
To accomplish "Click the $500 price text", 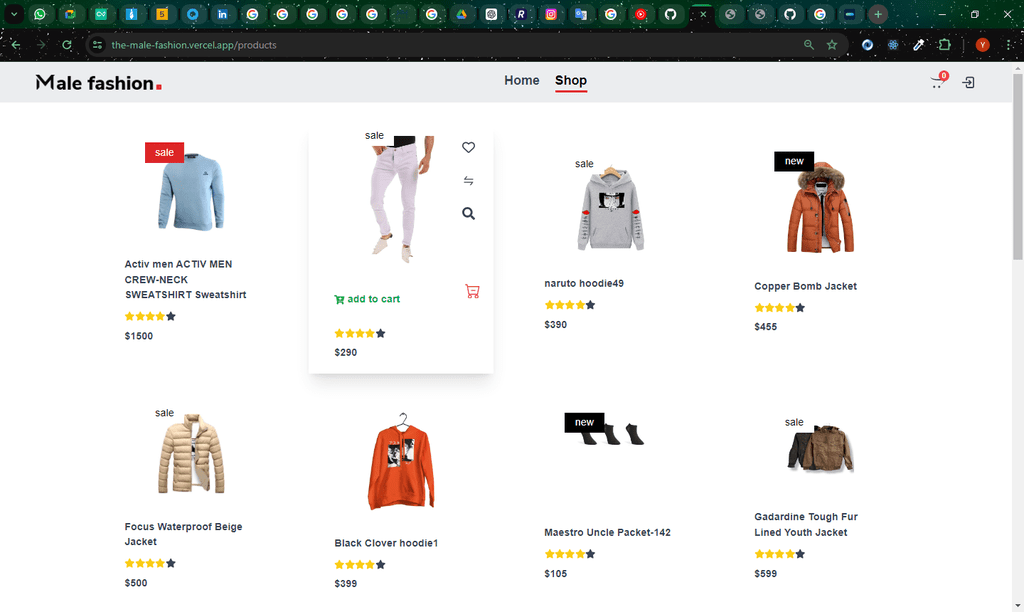I will pyautogui.click(x=136, y=583).
